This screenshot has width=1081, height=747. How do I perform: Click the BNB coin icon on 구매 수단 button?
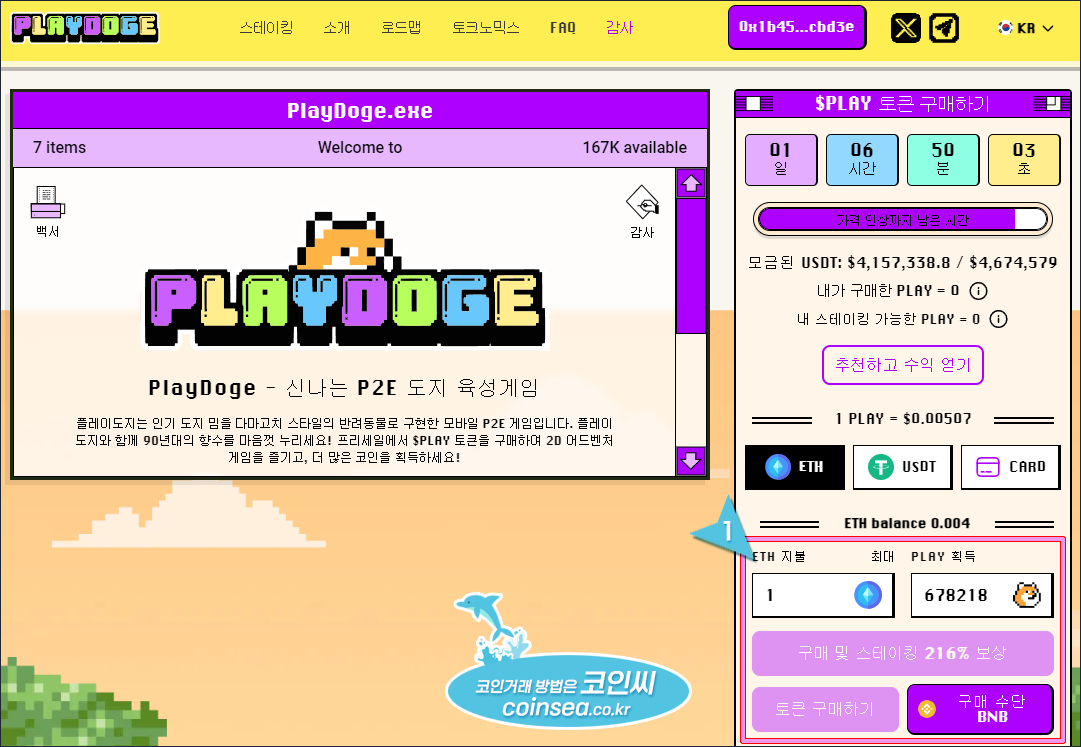point(927,708)
